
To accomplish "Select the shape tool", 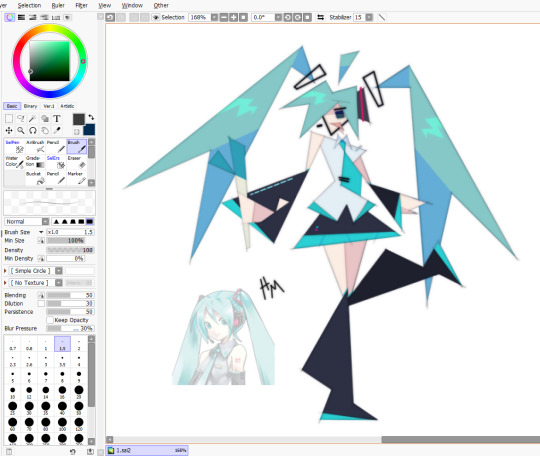I will pos(45,119).
